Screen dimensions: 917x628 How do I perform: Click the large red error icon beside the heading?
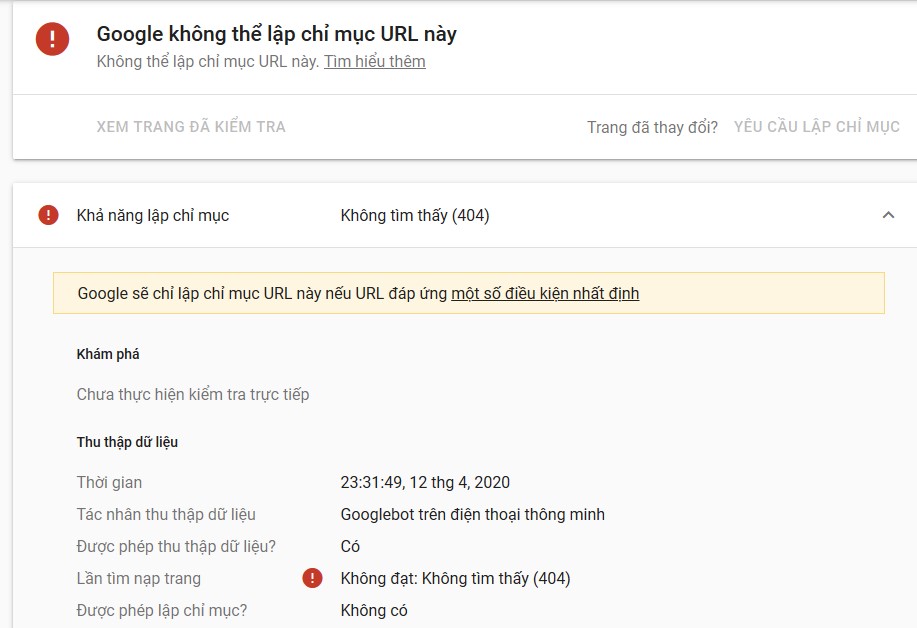click(x=53, y=39)
